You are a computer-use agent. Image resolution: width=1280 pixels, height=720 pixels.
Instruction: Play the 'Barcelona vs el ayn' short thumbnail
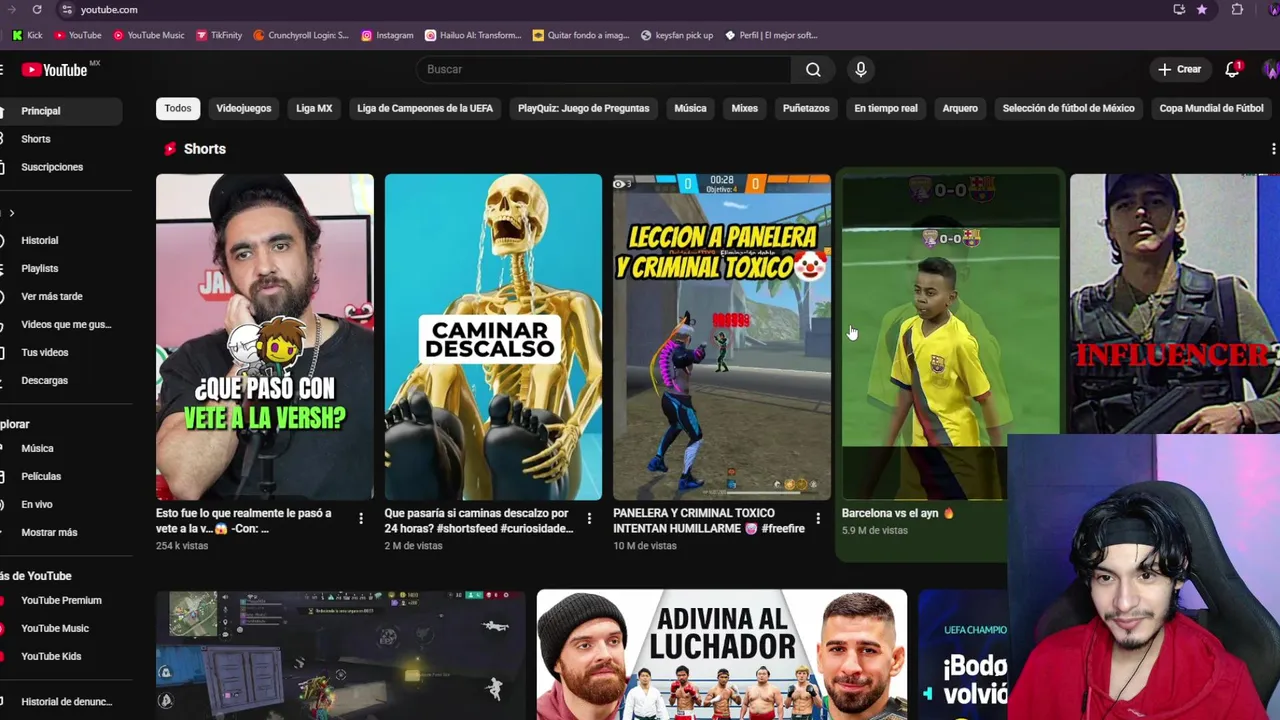[x=950, y=337]
